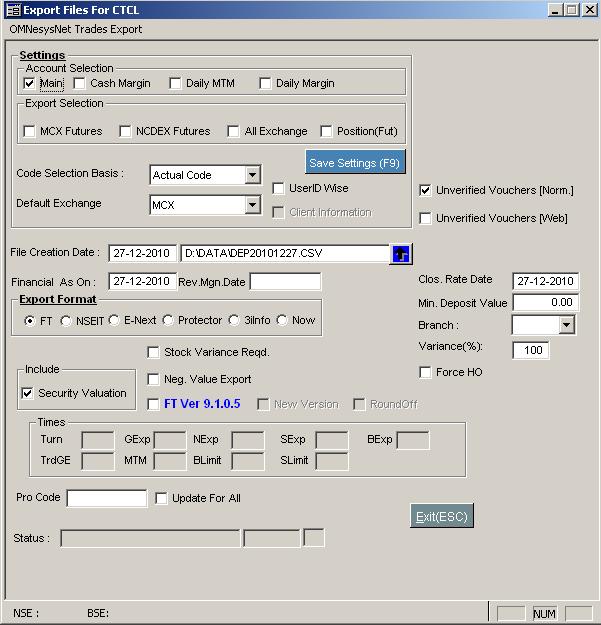
Task: Expand the Default Exchange dropdown
Action: (252, 206)
